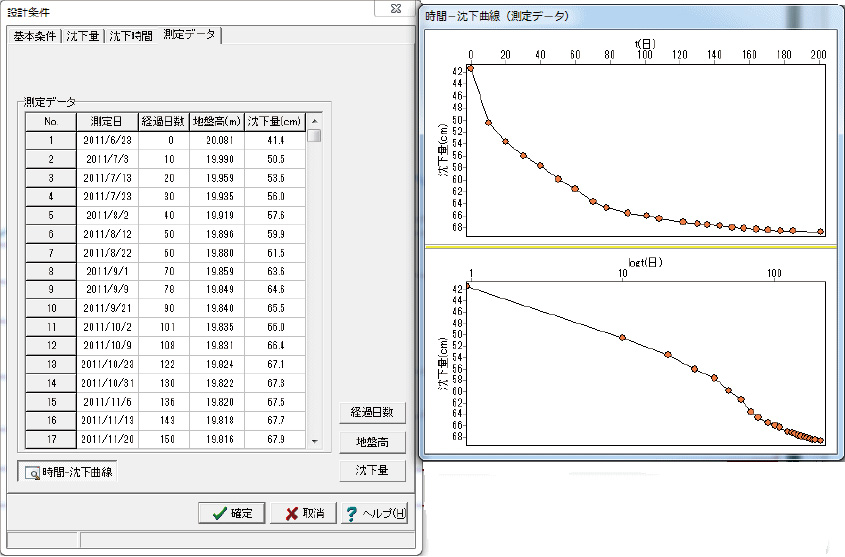This screenshot has height=557, width=845.
Task: Click the settlement cell 66.4
Action: point(275,345)
